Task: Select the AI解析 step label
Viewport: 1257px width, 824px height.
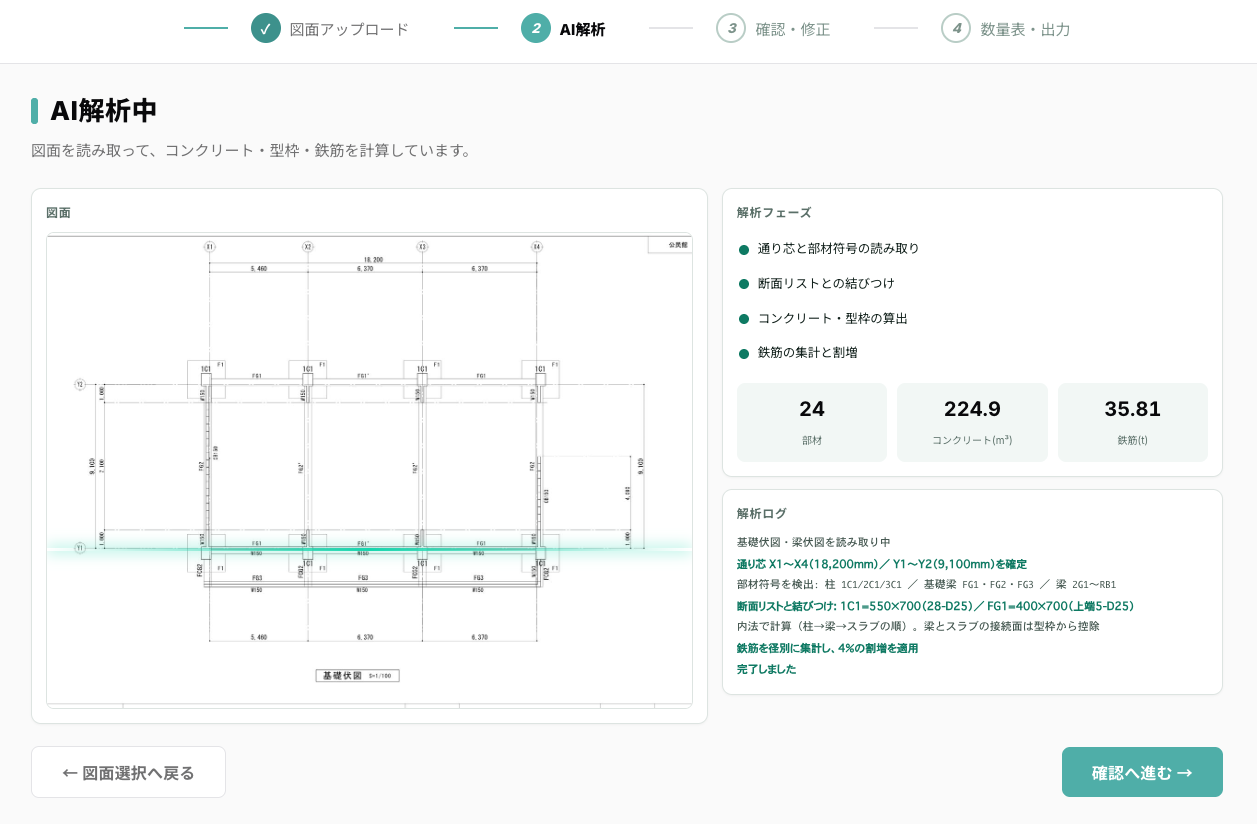Action: coord(582,29)
